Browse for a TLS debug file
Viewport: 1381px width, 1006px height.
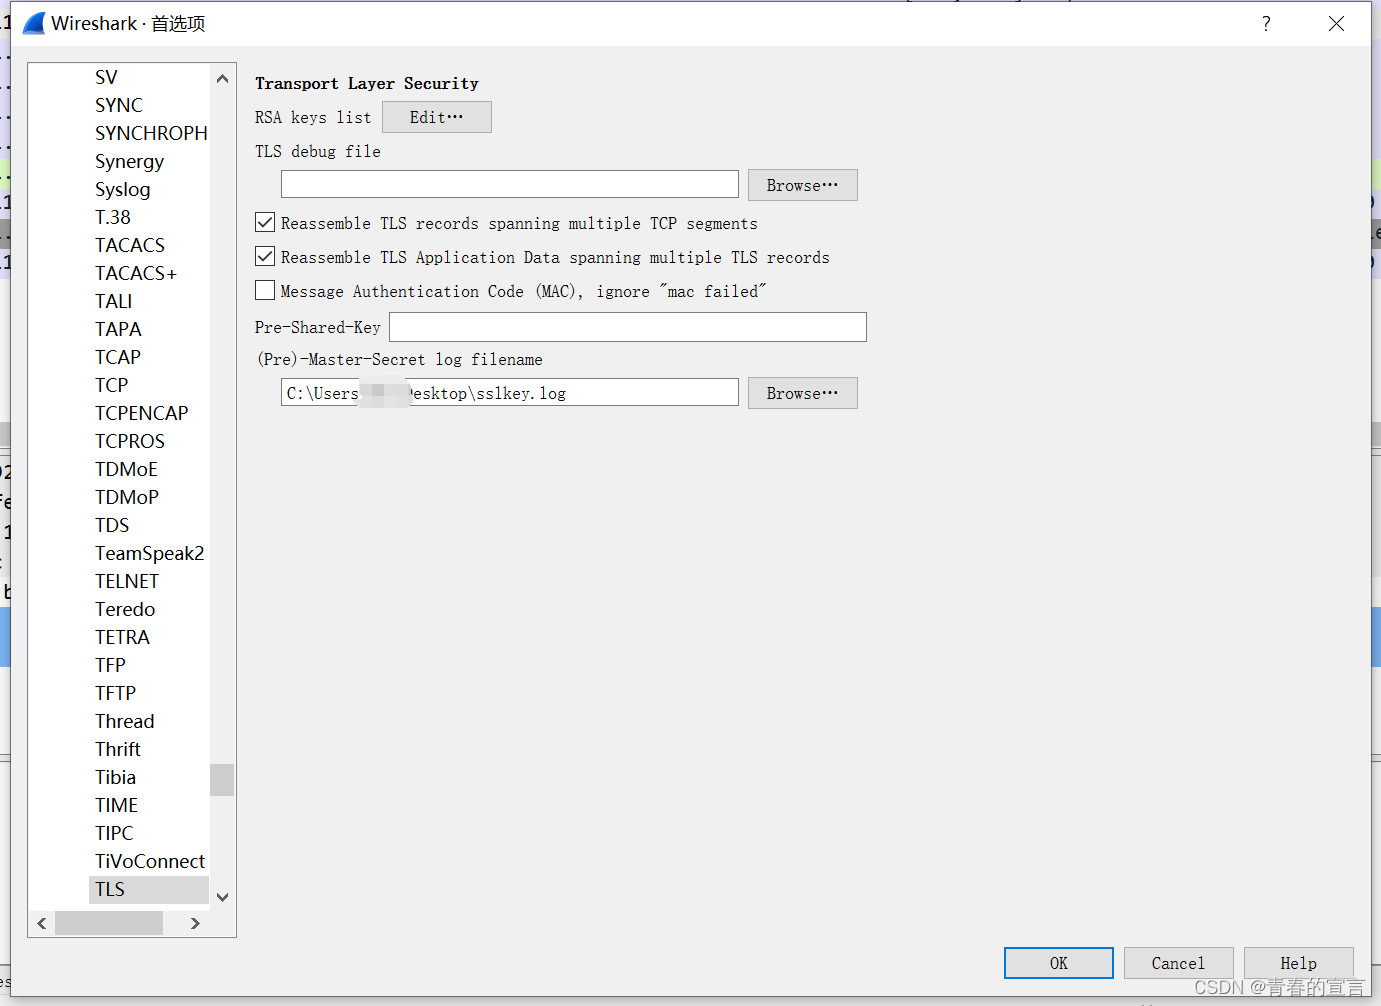(x=802, y=184)
